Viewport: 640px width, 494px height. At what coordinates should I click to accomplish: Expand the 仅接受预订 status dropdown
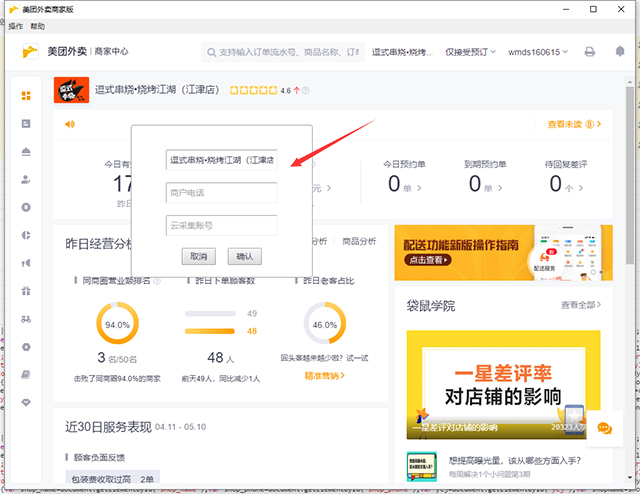pyautogui.click(x=470, y=52)
